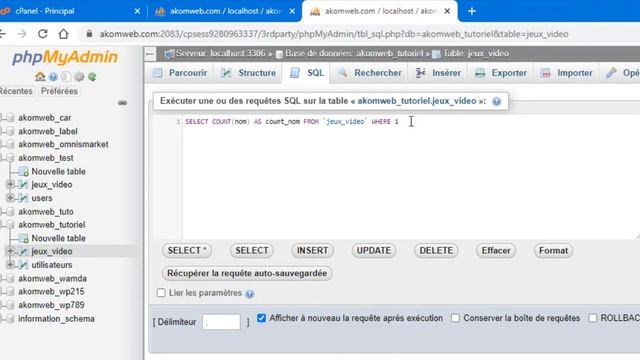
Task: Open the Préférées sidebar tab
Action: point(59,91)
